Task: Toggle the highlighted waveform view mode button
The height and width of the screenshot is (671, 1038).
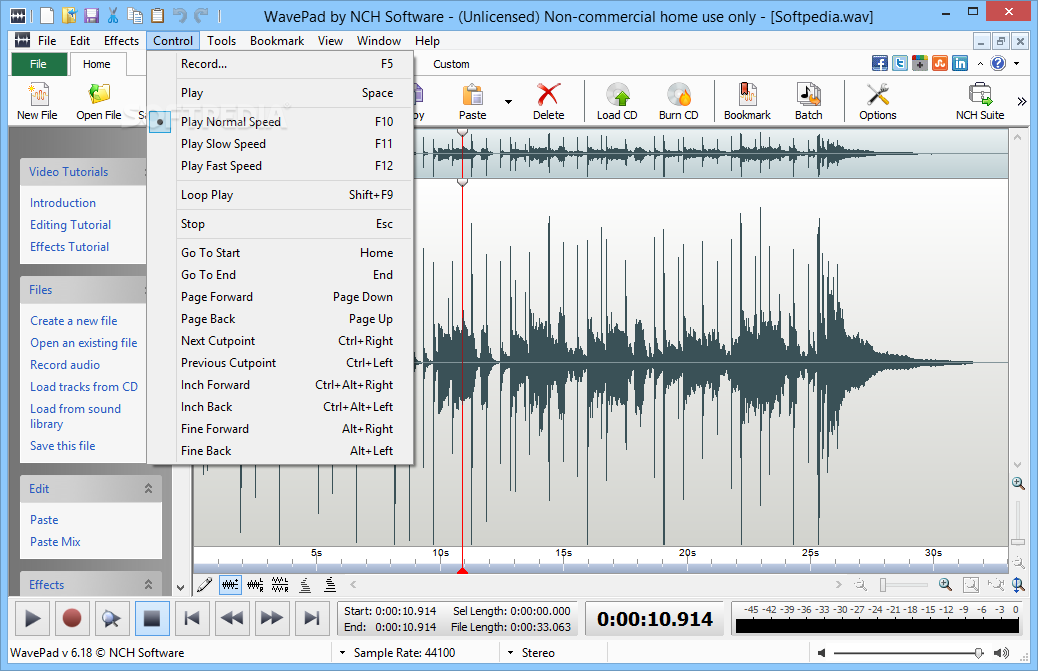Action: 230,584
